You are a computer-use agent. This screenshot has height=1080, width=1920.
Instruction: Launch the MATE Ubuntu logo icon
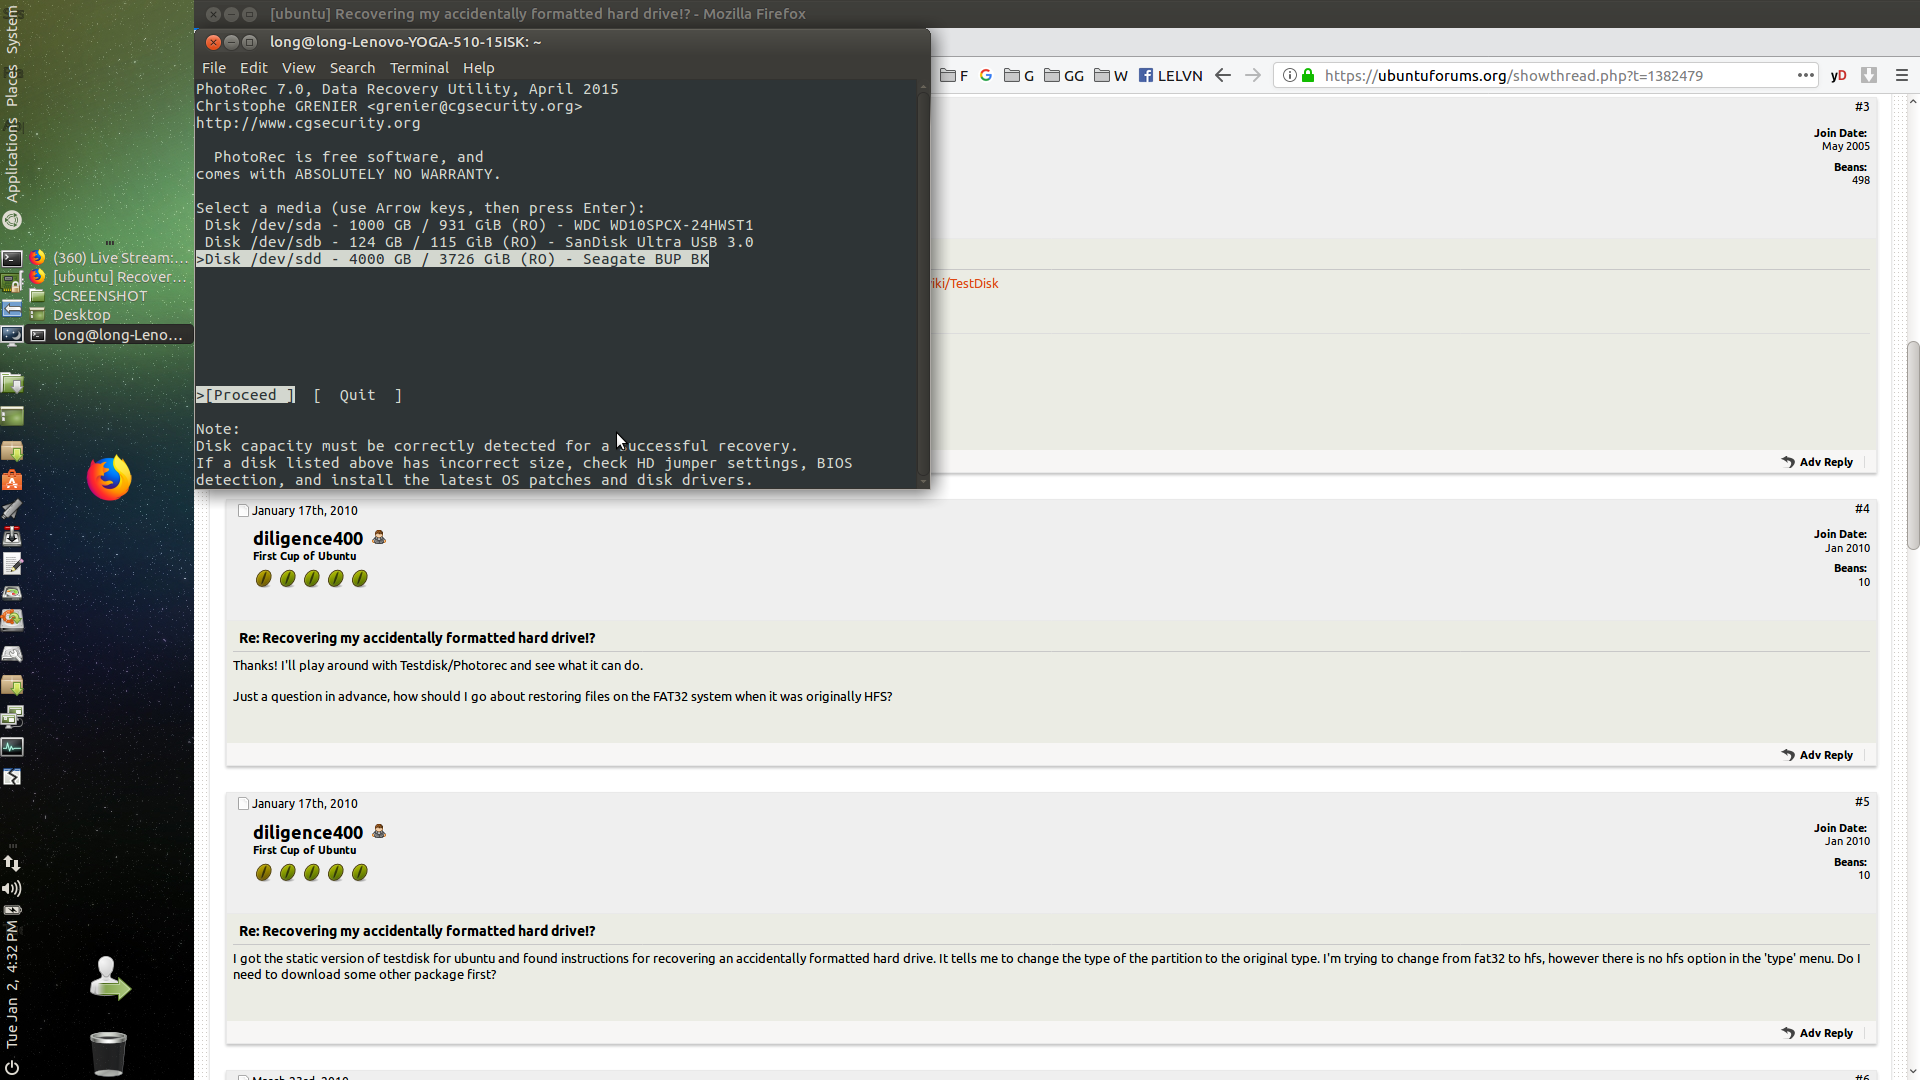[12, 221]
